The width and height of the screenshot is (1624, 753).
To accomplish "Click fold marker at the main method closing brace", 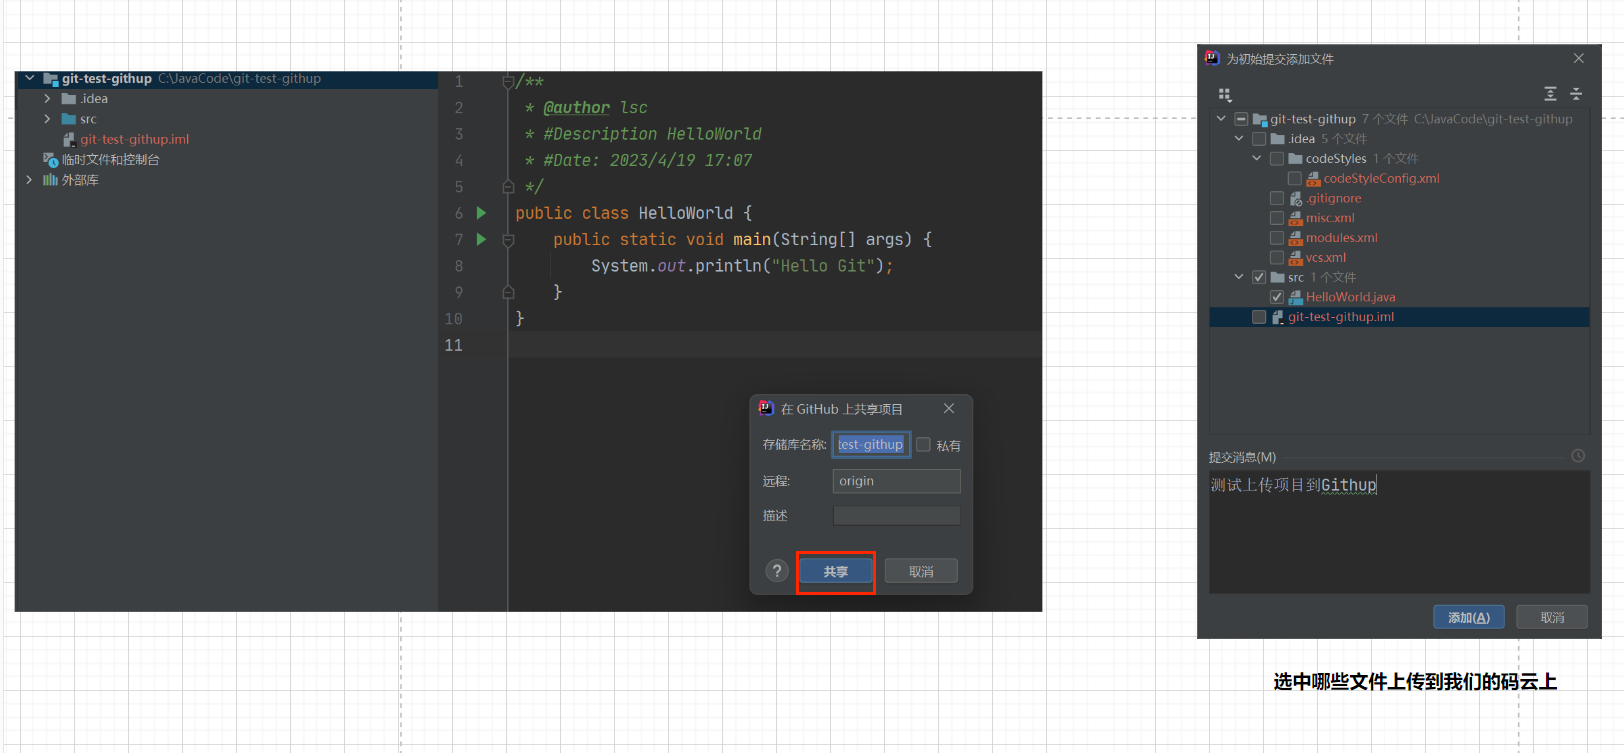I will [x=508, y=292].
